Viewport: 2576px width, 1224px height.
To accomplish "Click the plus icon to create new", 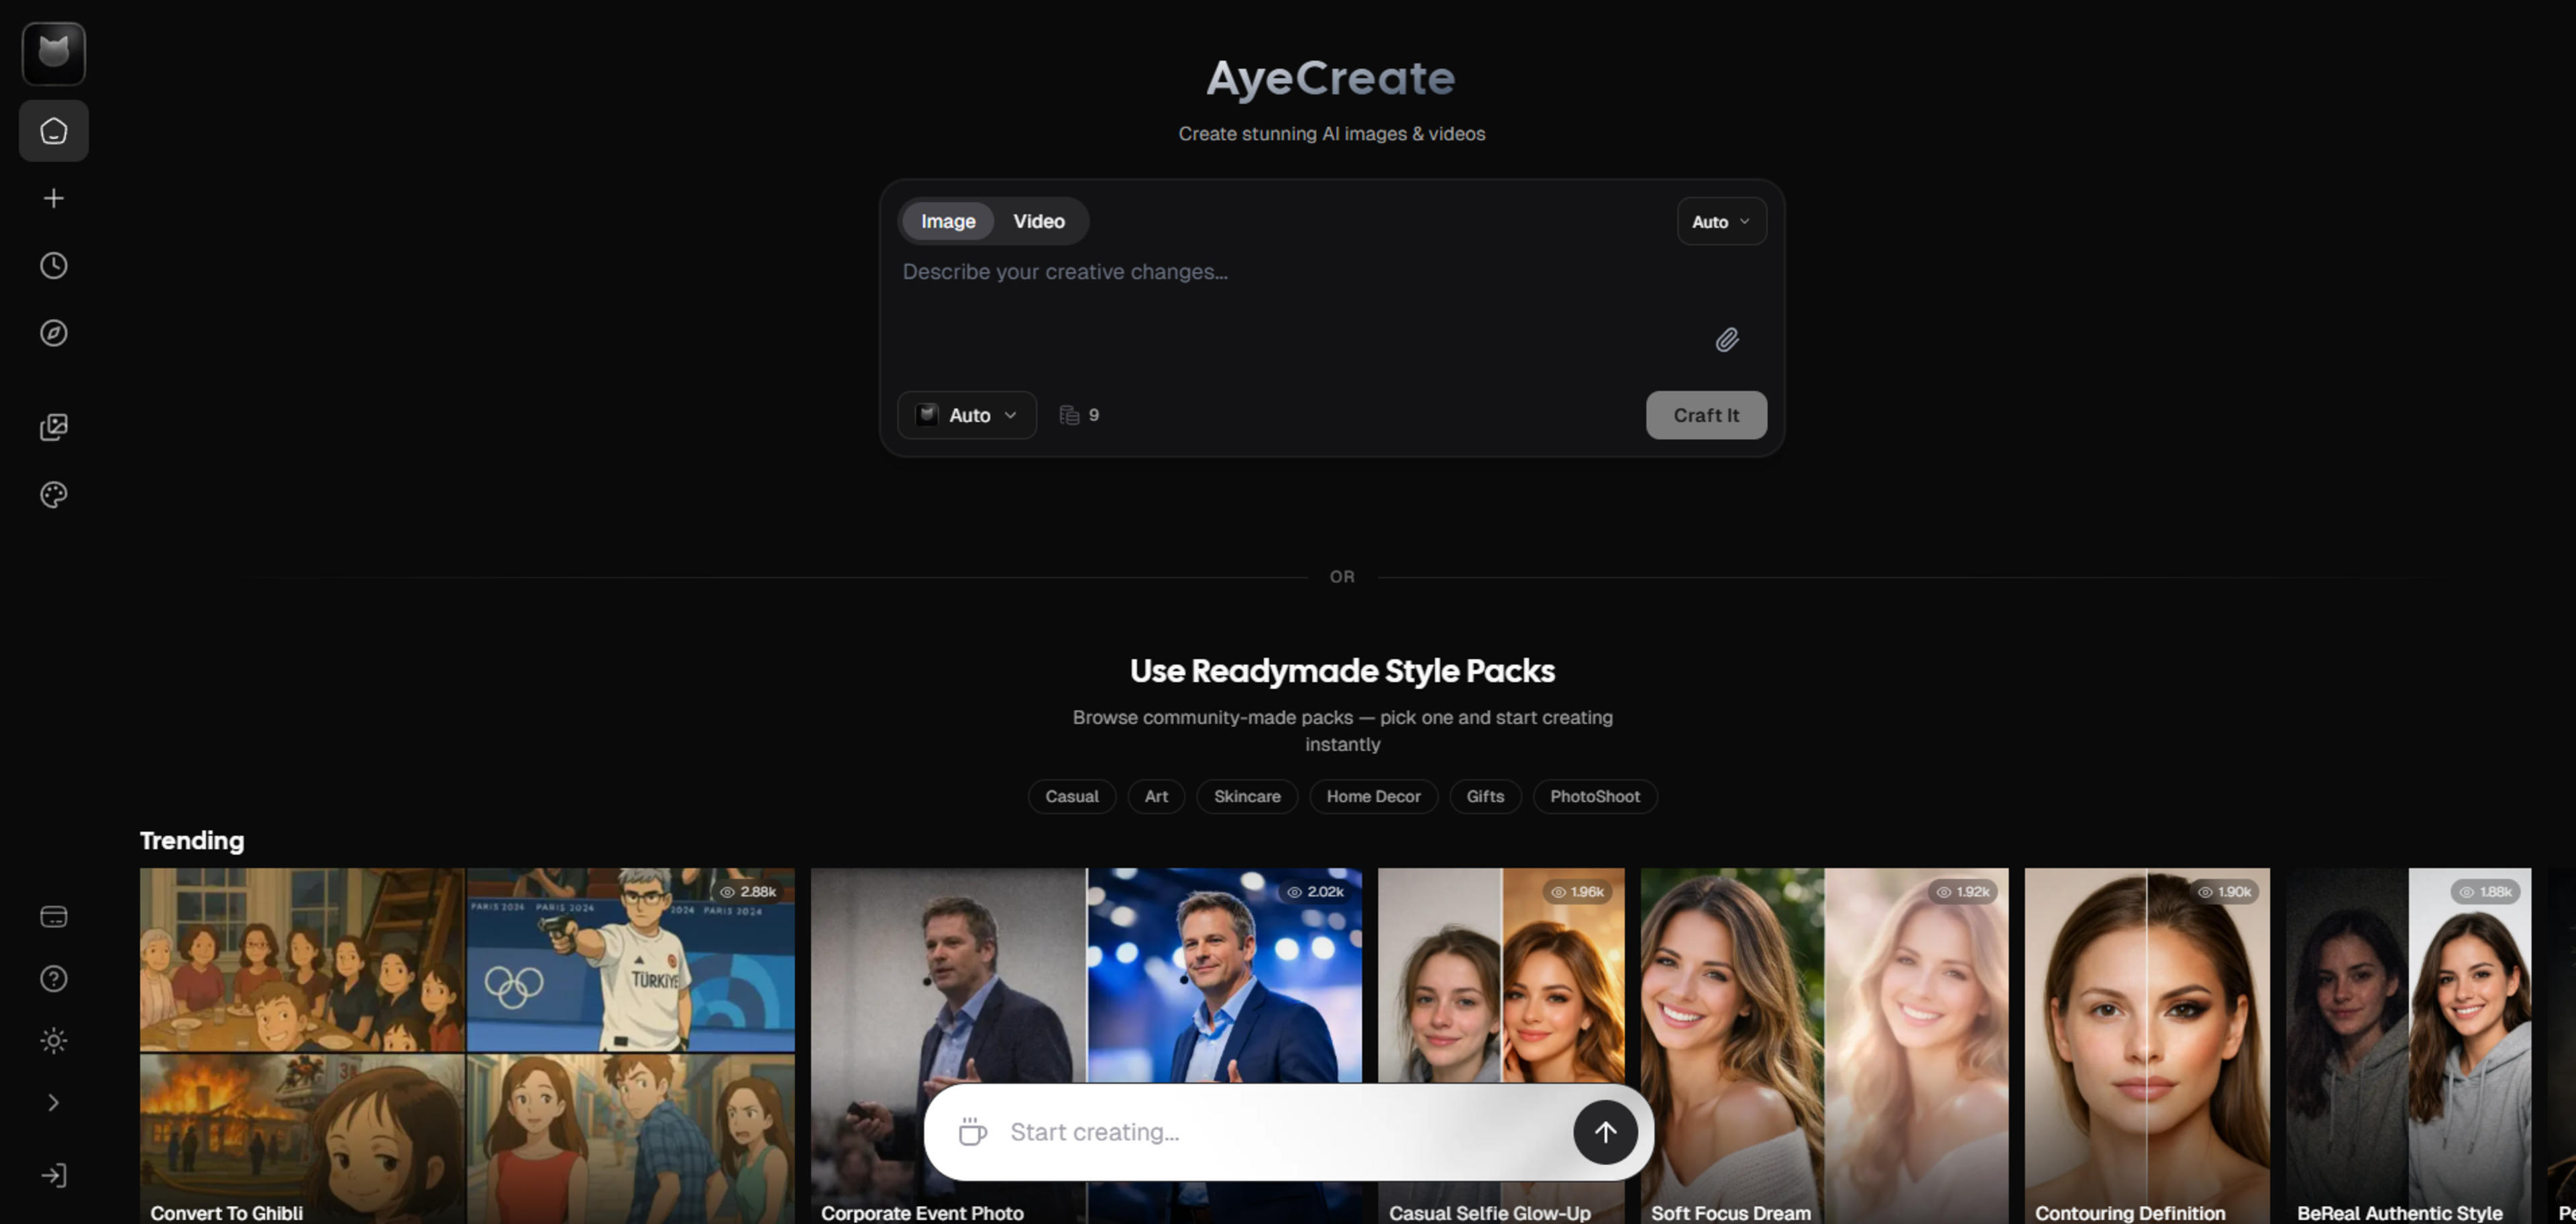I will point(54,198).
